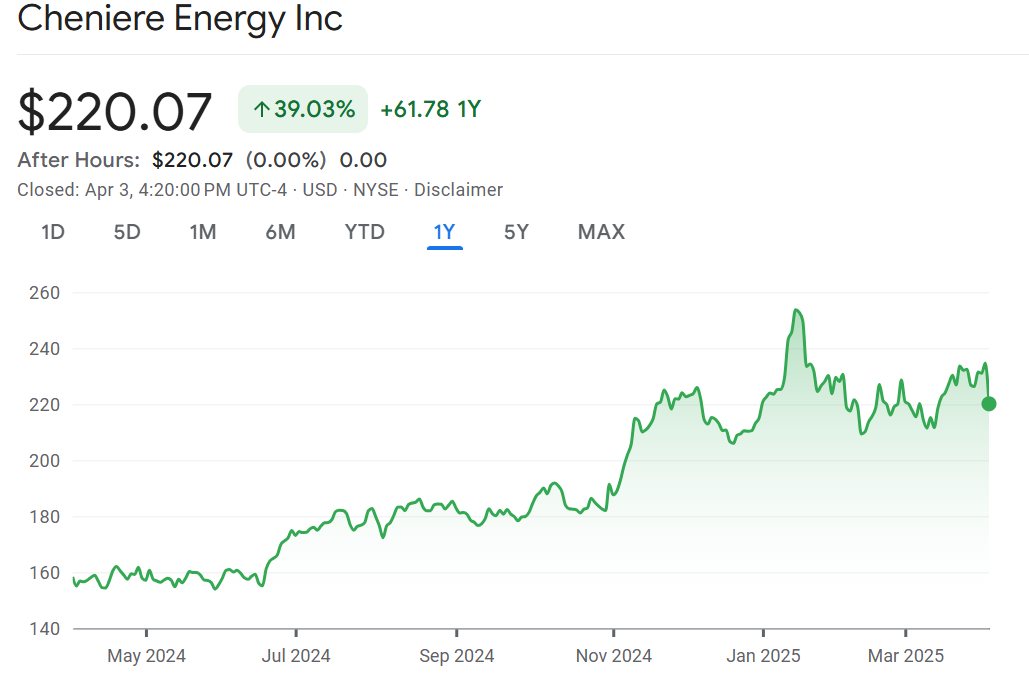Click the up arrow in percent badge
The height and width of the screenshot is (682, 1029).
(x=261, y=110)
